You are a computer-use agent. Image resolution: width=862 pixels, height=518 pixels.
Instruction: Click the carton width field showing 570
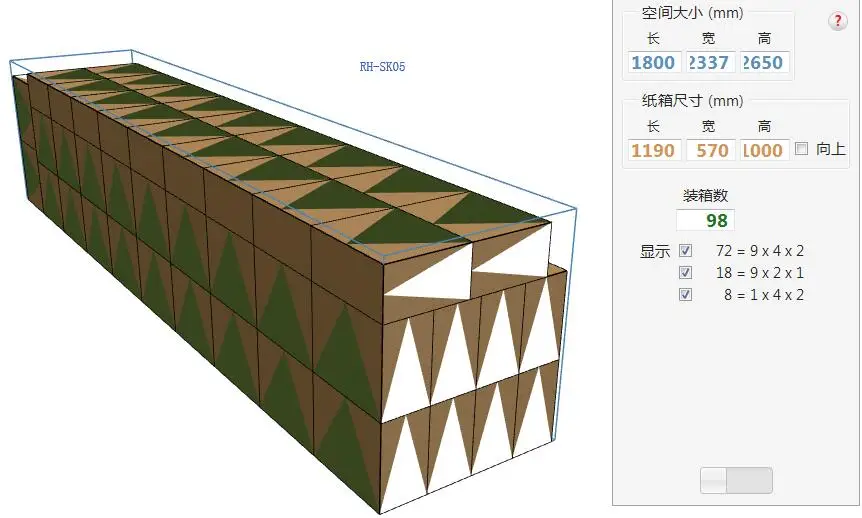point(710,150)
